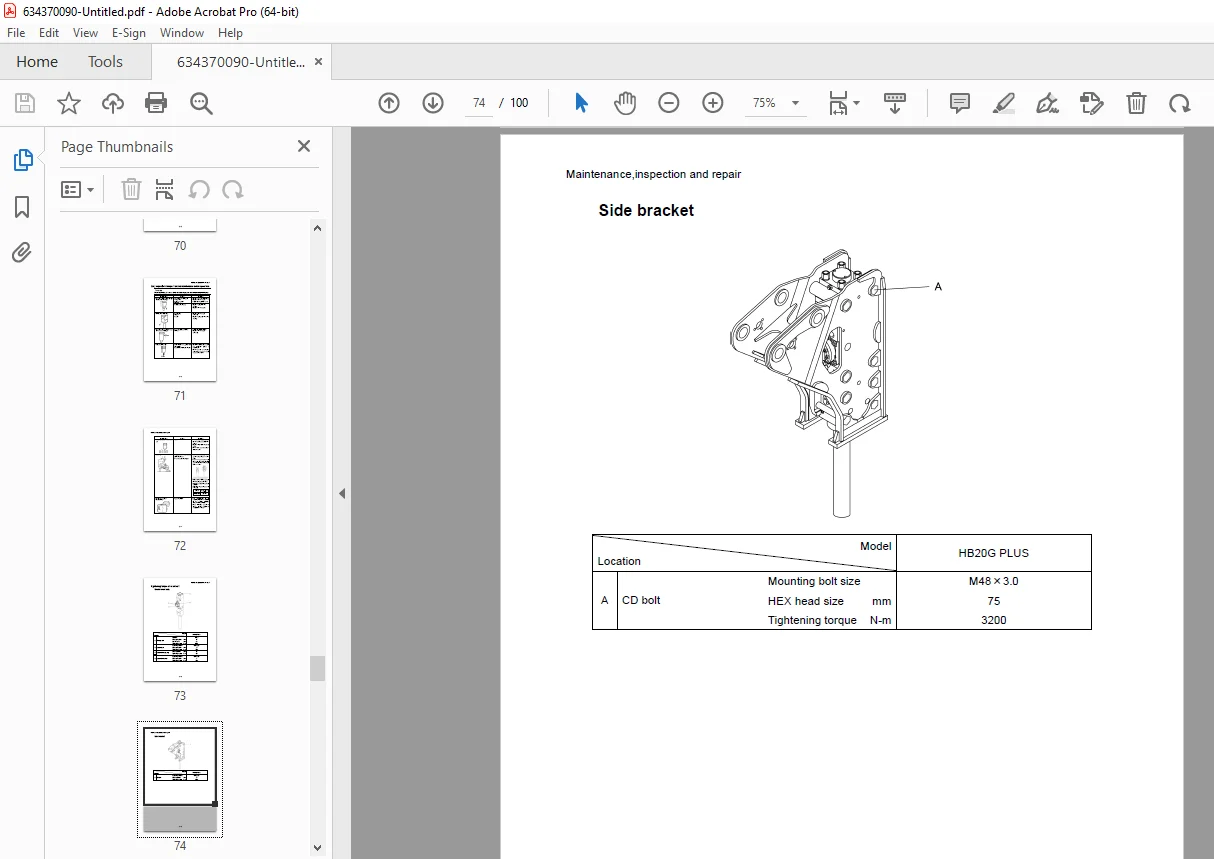This screenshot has width=1214, height=859.
Task: Go to next page with down arrow
Action: [x=433, y=103]
